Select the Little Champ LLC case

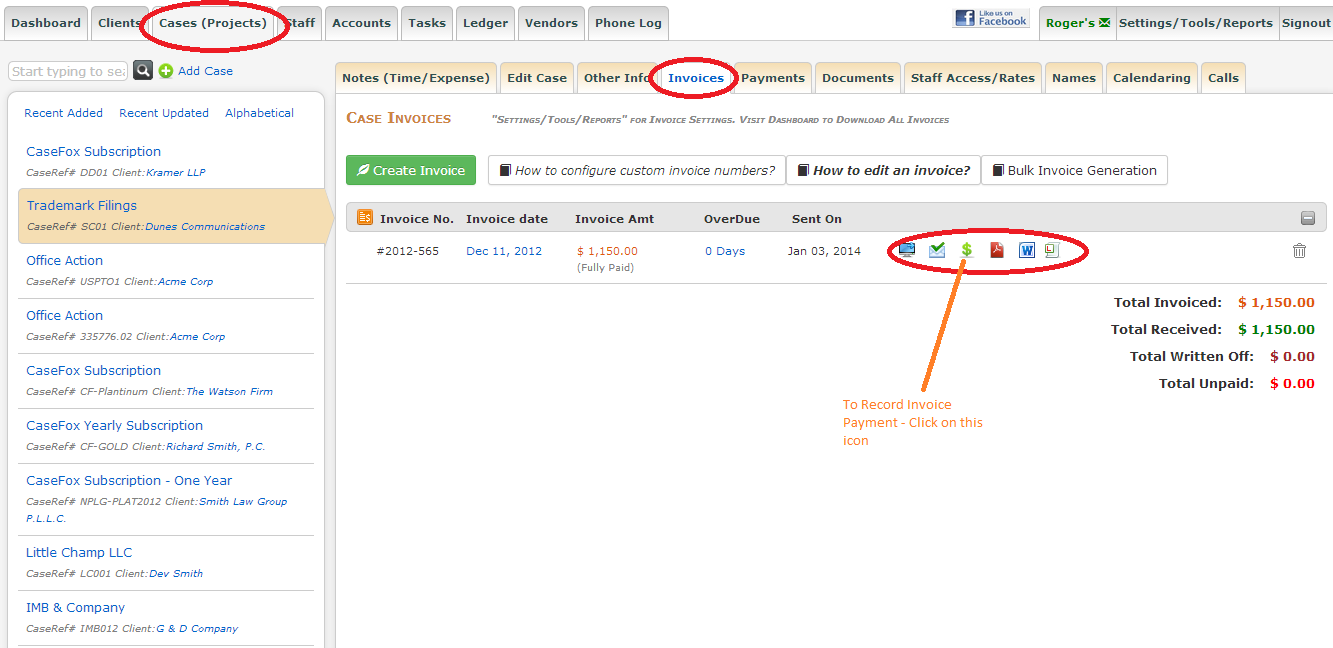tap(79, 552)
